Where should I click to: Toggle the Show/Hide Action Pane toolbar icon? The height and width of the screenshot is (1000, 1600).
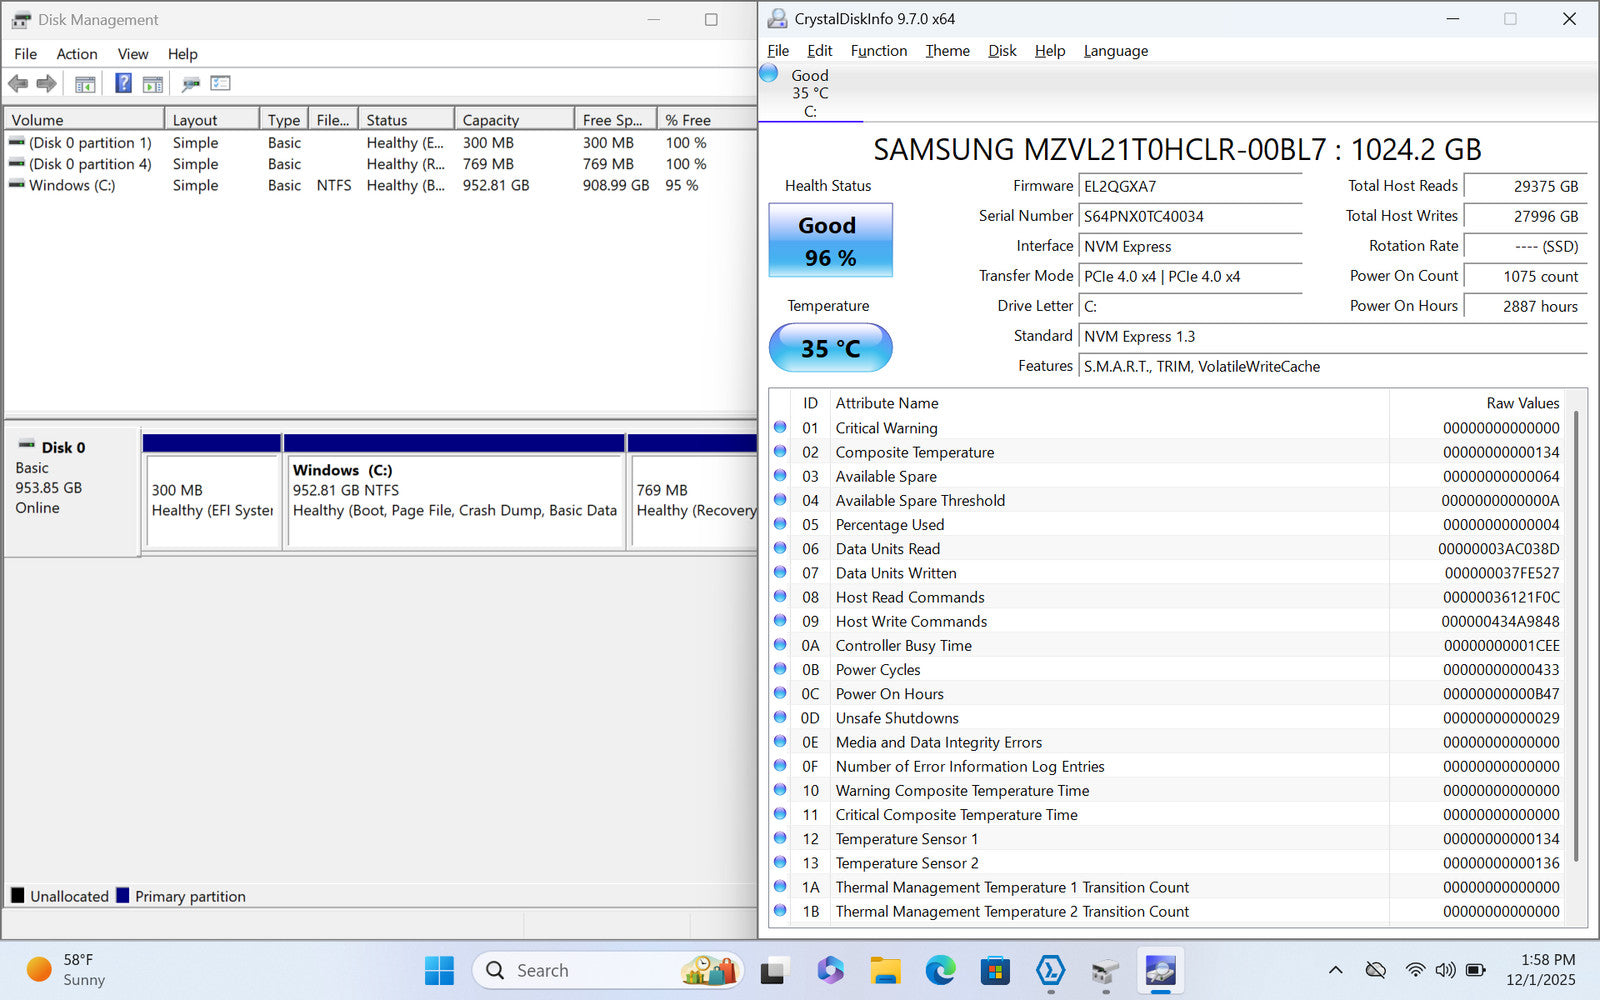tap(153, 84)
